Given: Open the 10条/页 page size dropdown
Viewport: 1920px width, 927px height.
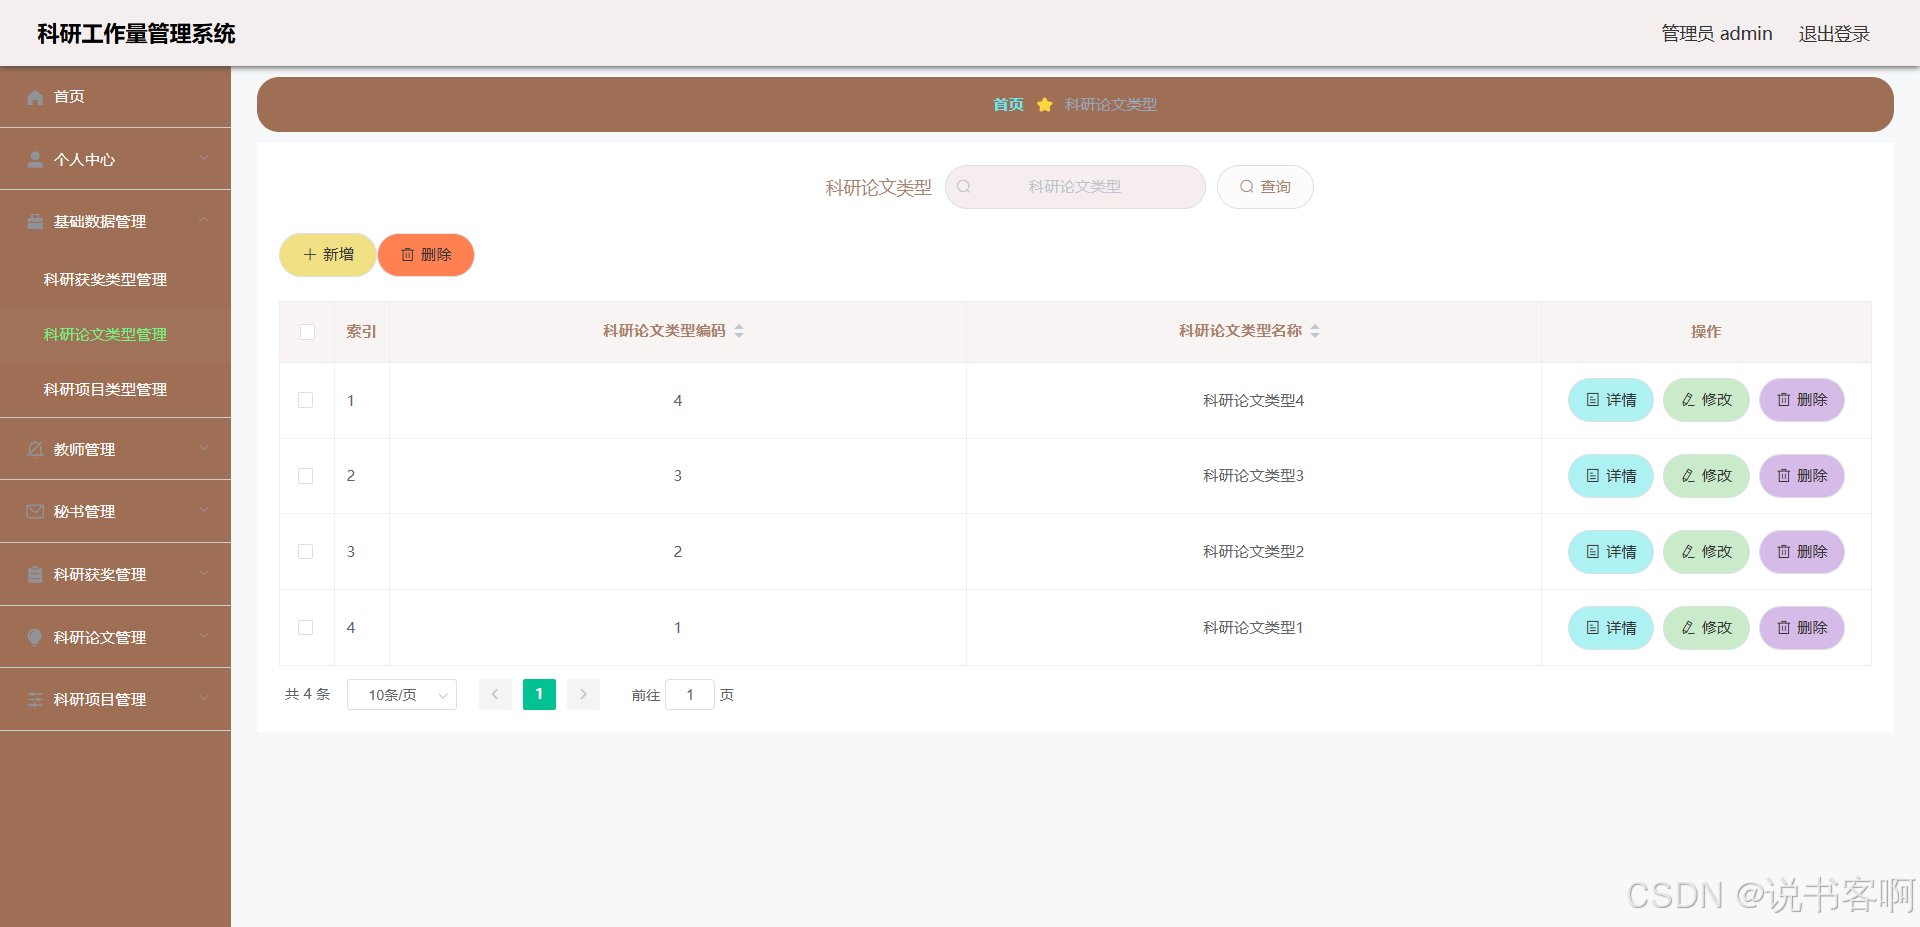Looking at the screenshot, I should click(402, 695).
